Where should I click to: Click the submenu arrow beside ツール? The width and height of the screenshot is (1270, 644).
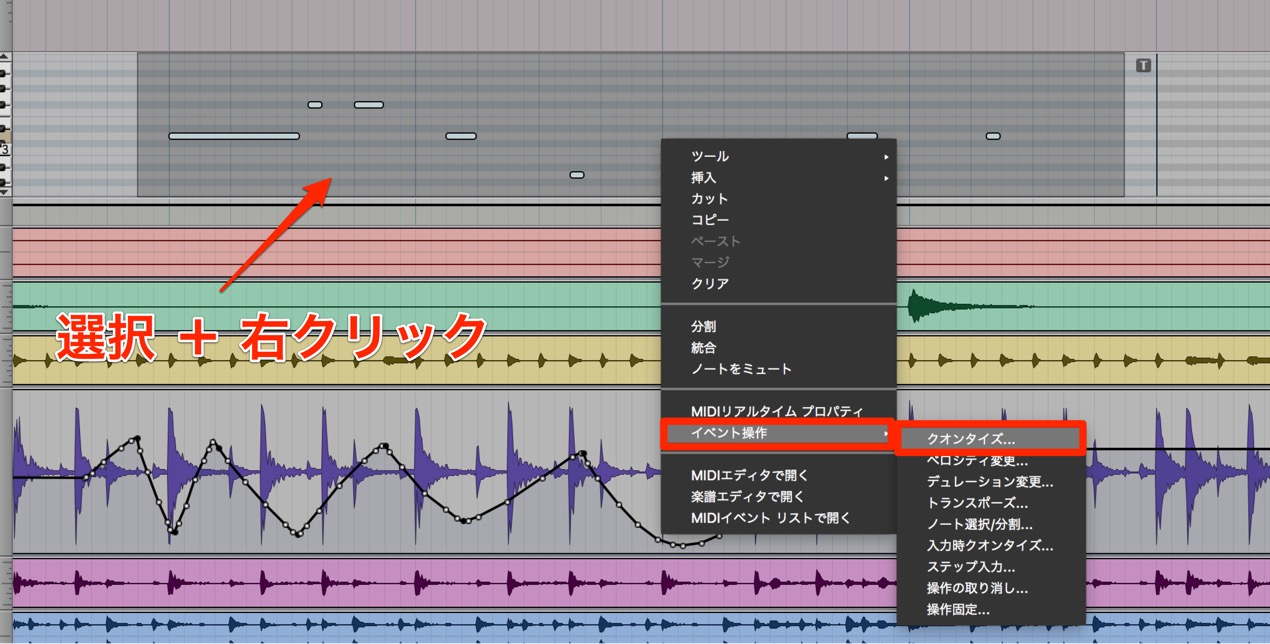(886, 157)
